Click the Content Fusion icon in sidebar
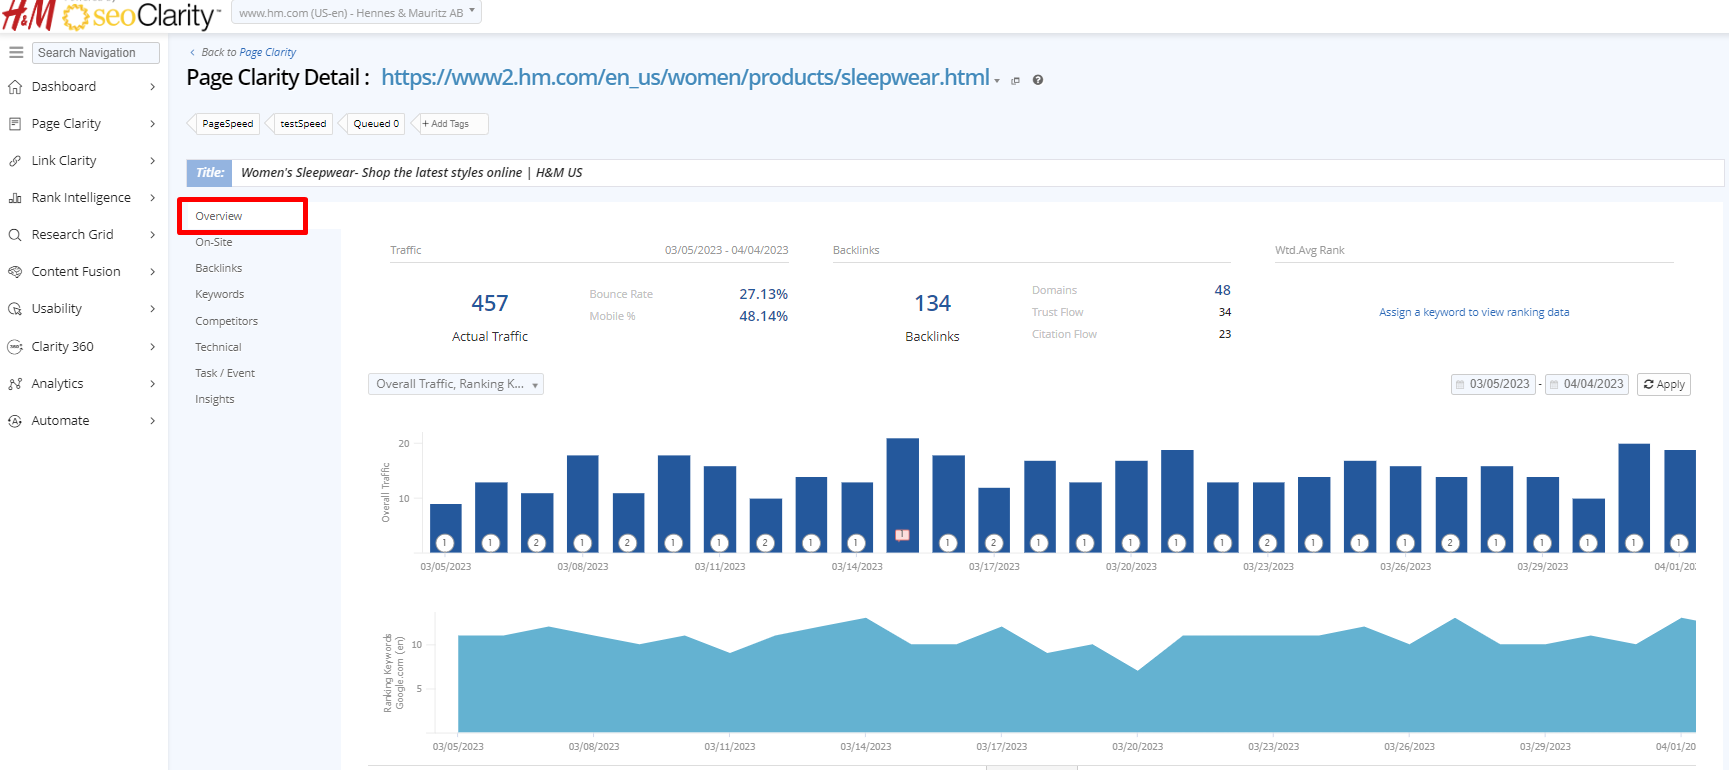 (15, 272)
